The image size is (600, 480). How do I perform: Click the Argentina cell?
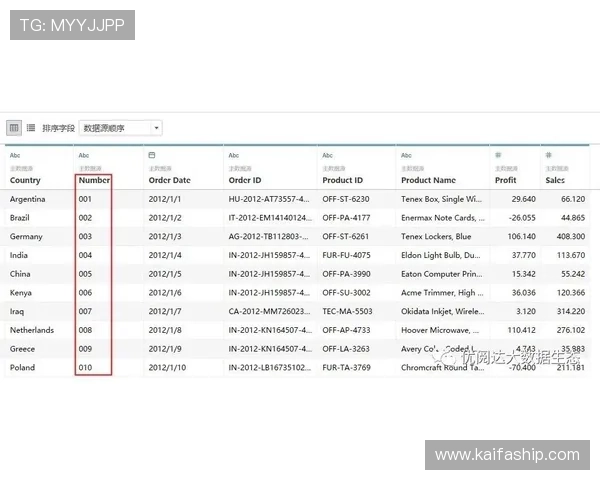(x=28, y=199)
